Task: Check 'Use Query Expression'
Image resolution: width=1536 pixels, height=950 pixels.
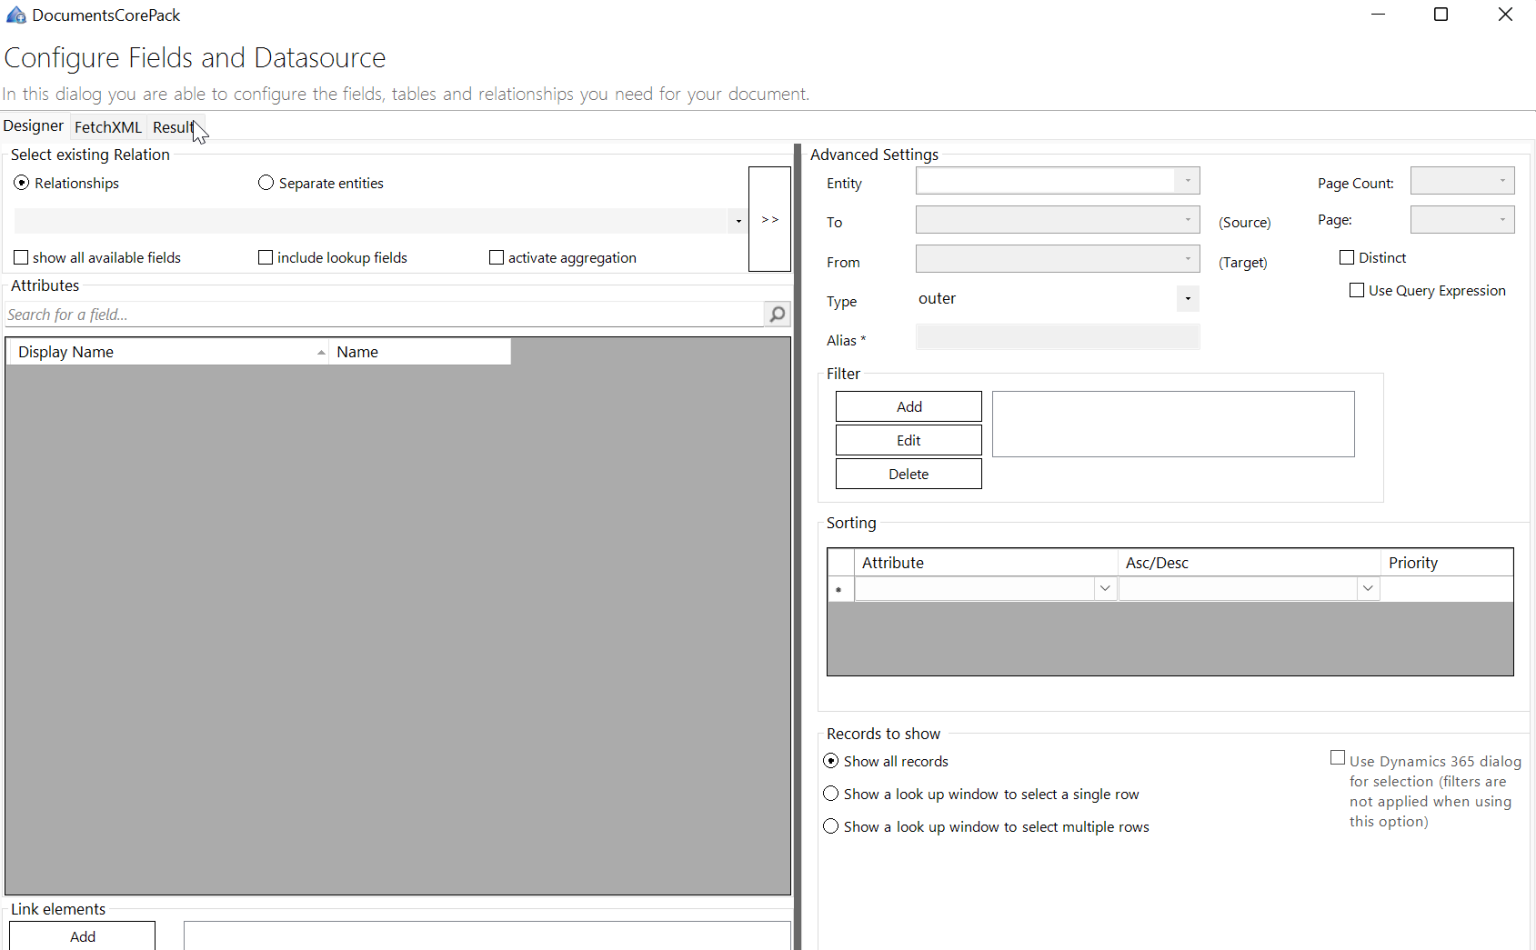Action: click(1357, 290)
